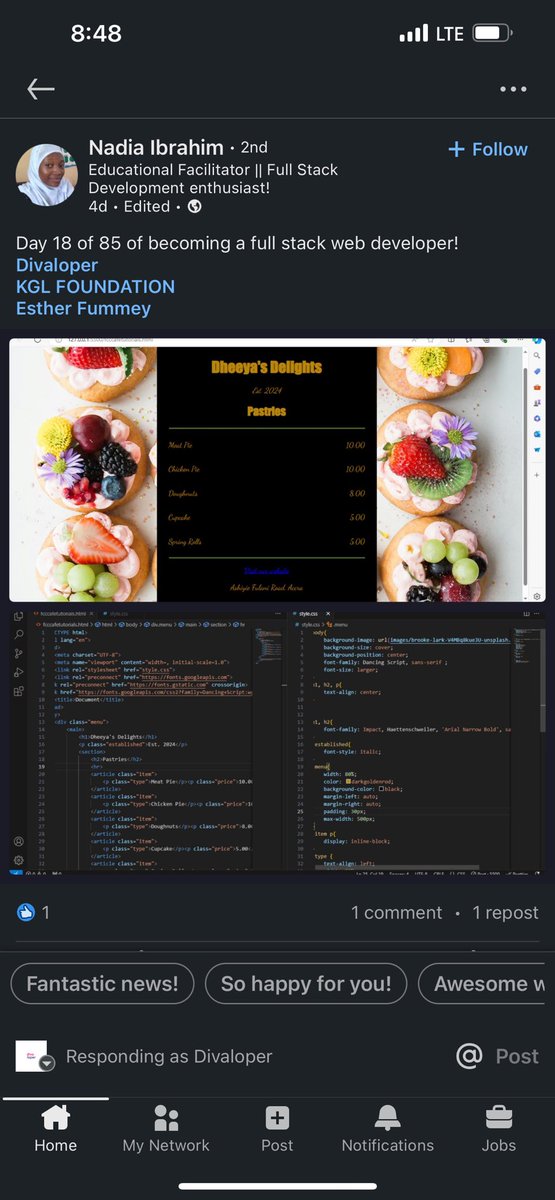Open the Divaloper mention link
Viewport: 555px width, 1200px height.
[57, 265]
